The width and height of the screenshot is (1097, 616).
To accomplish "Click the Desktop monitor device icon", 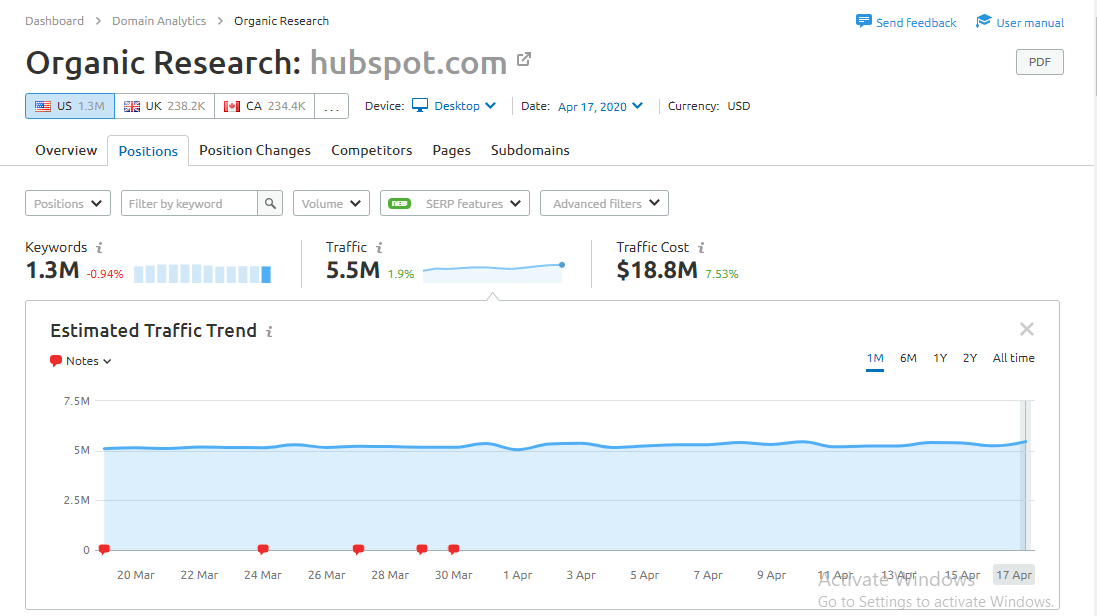I will tap(420, 106).
